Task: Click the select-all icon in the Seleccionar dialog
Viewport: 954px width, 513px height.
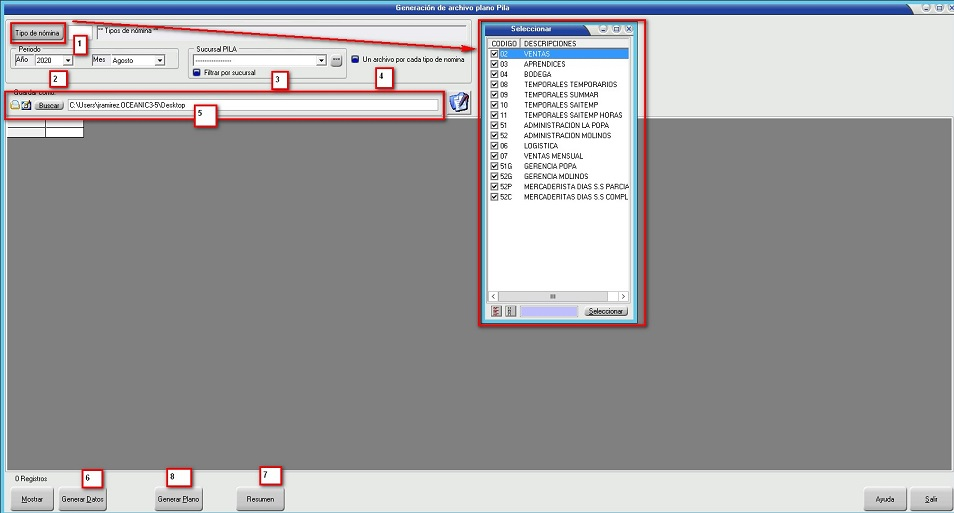Action: pyautogui.click(x=496, y=311)
